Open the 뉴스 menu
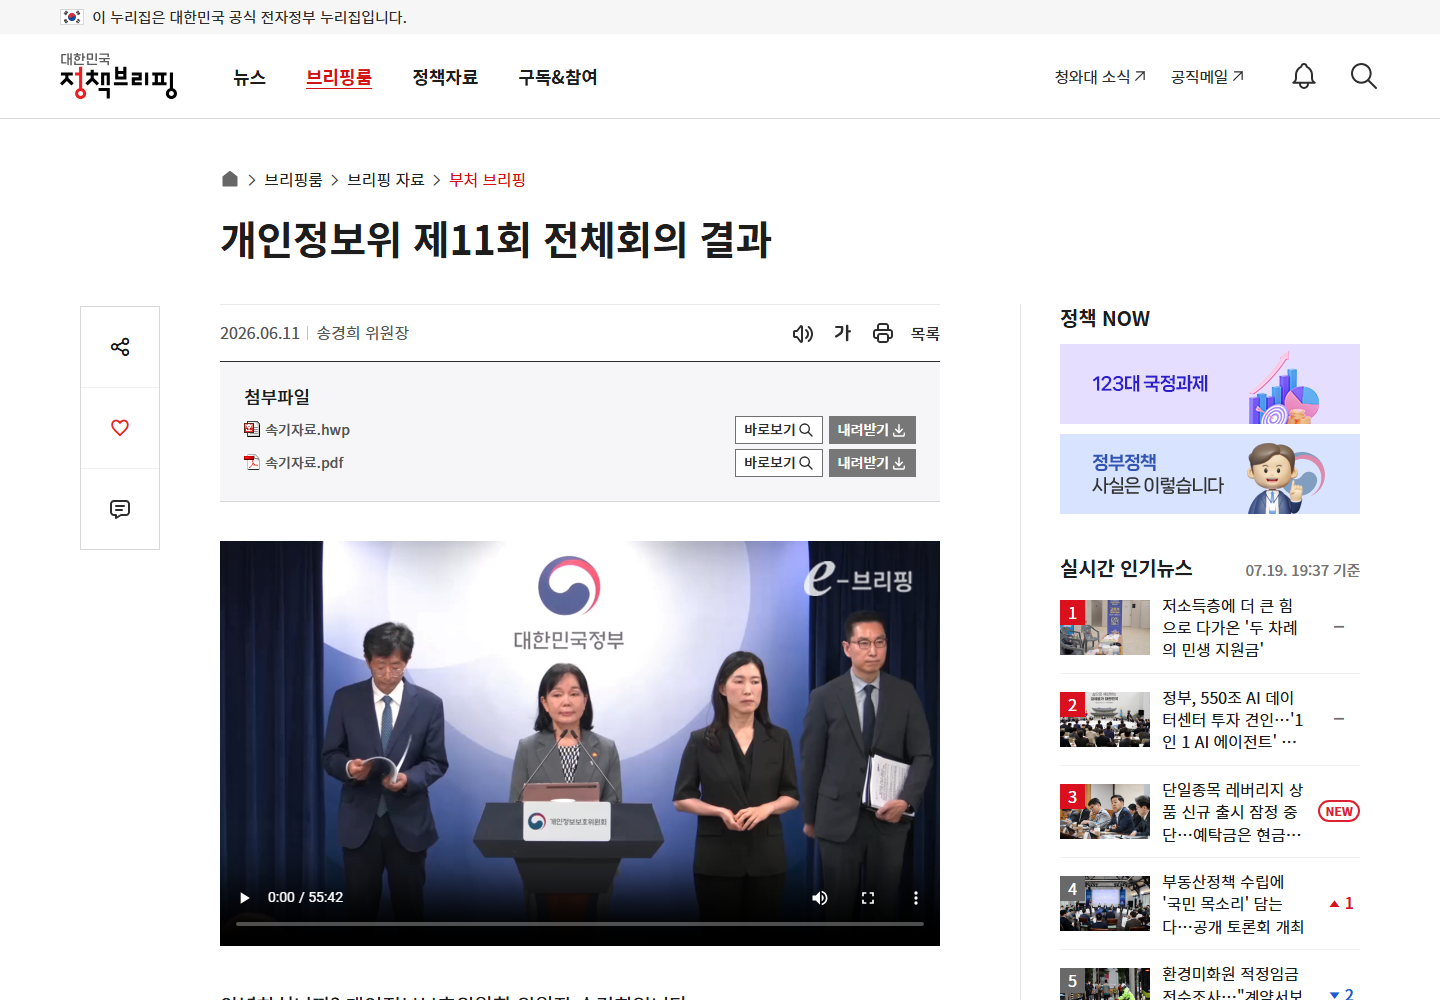Image resolution: width=1440 pixels, height=1000 pixels. (x=249, y=77)
